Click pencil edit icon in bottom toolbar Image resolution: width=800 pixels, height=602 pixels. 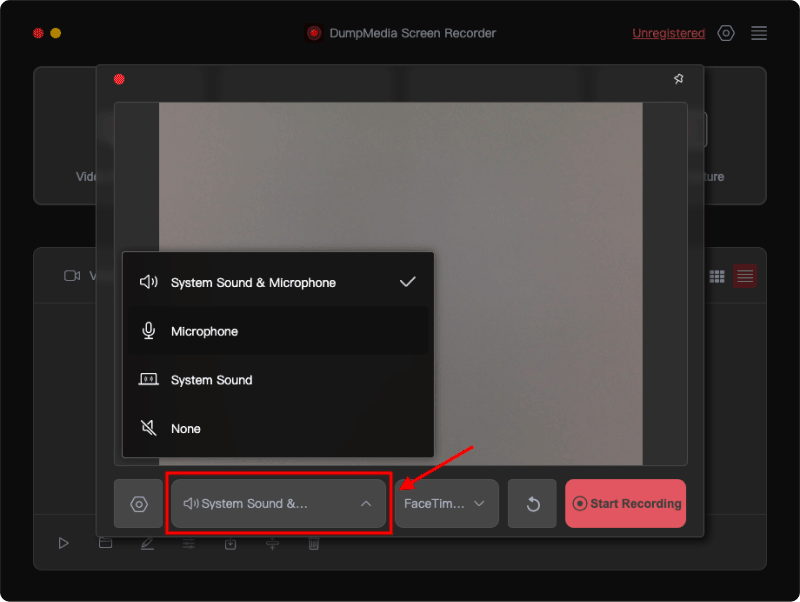click(147, 544)
